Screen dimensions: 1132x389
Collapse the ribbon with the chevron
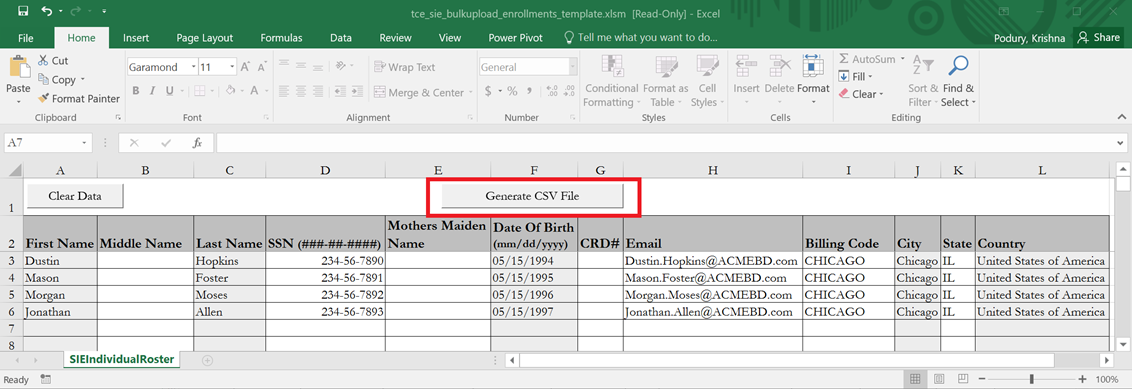tap(1121, 117)
